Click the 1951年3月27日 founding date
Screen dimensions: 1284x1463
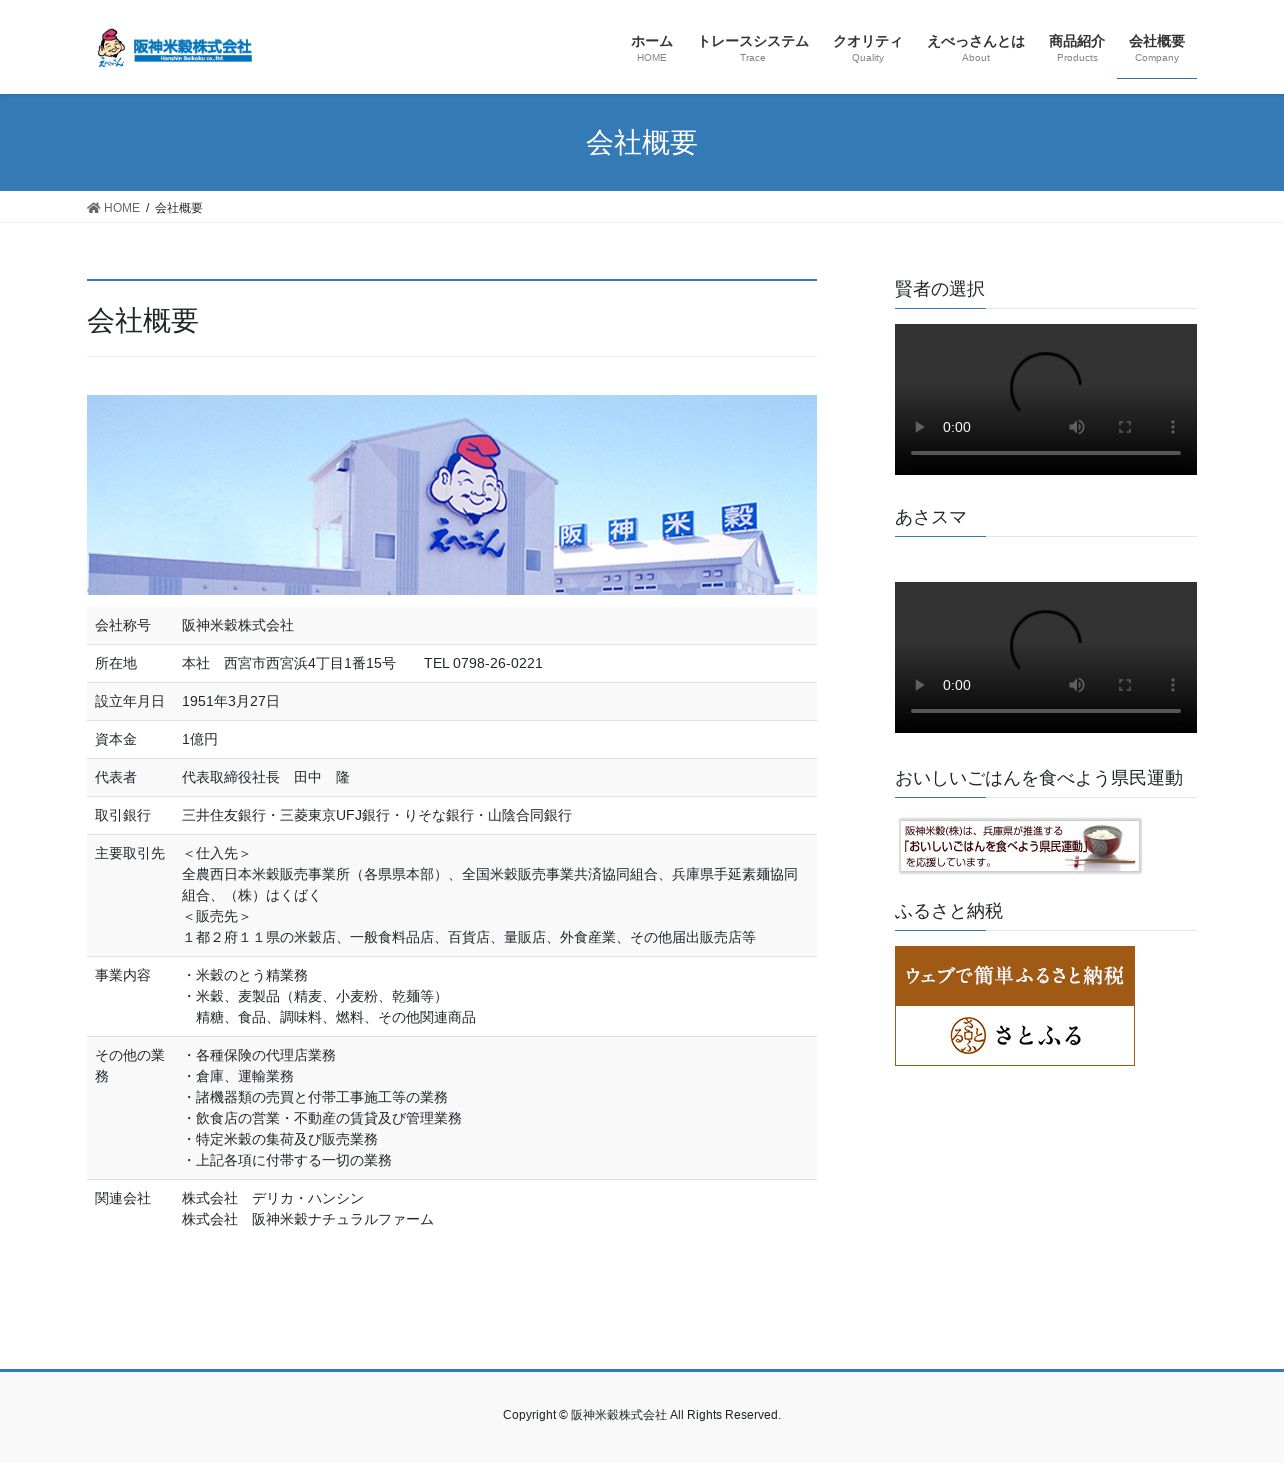[x=231, y=702]
